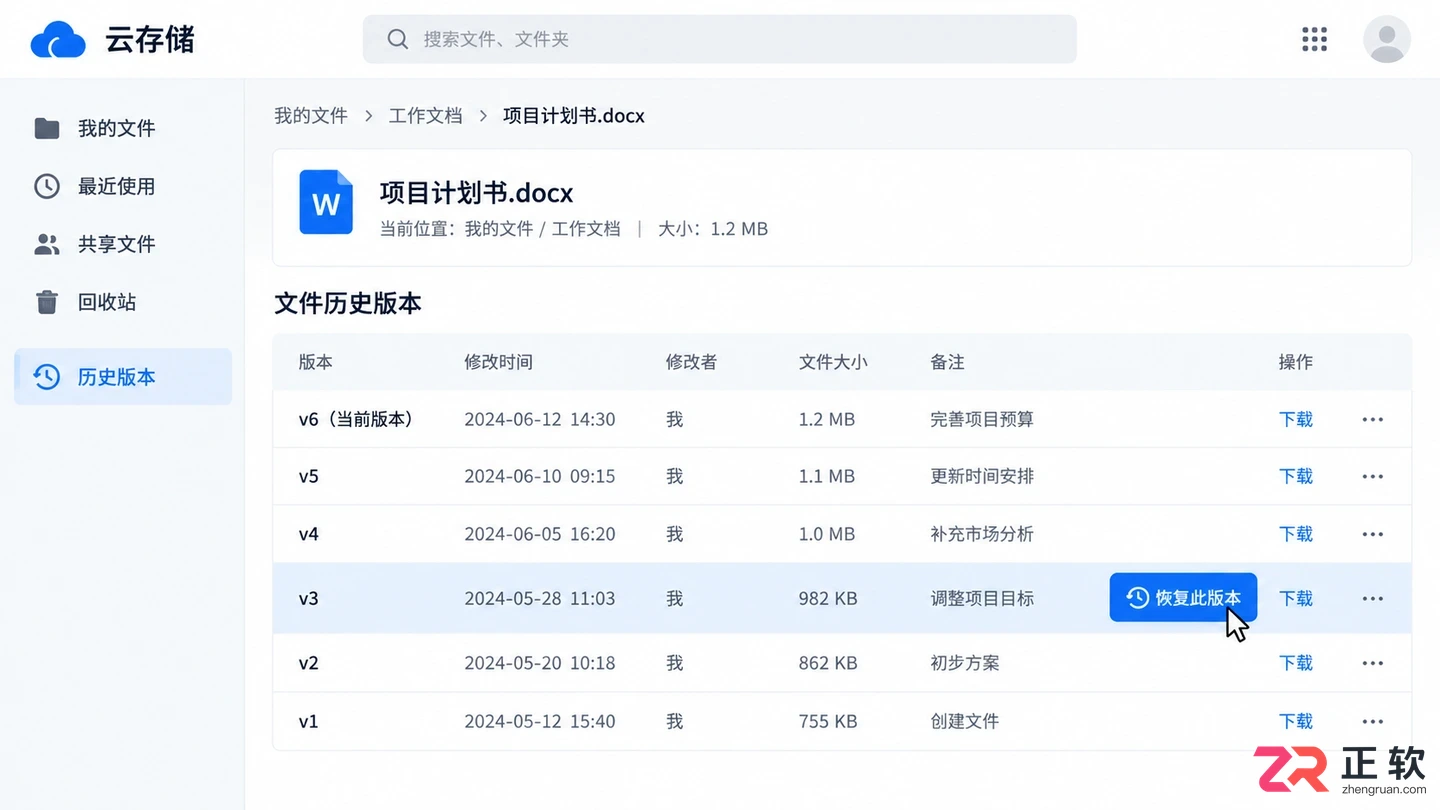Download version v4 via 下载 link
Image resolution: width=1440 pixels, height=810 pixels.
[x=1296, y=535]
